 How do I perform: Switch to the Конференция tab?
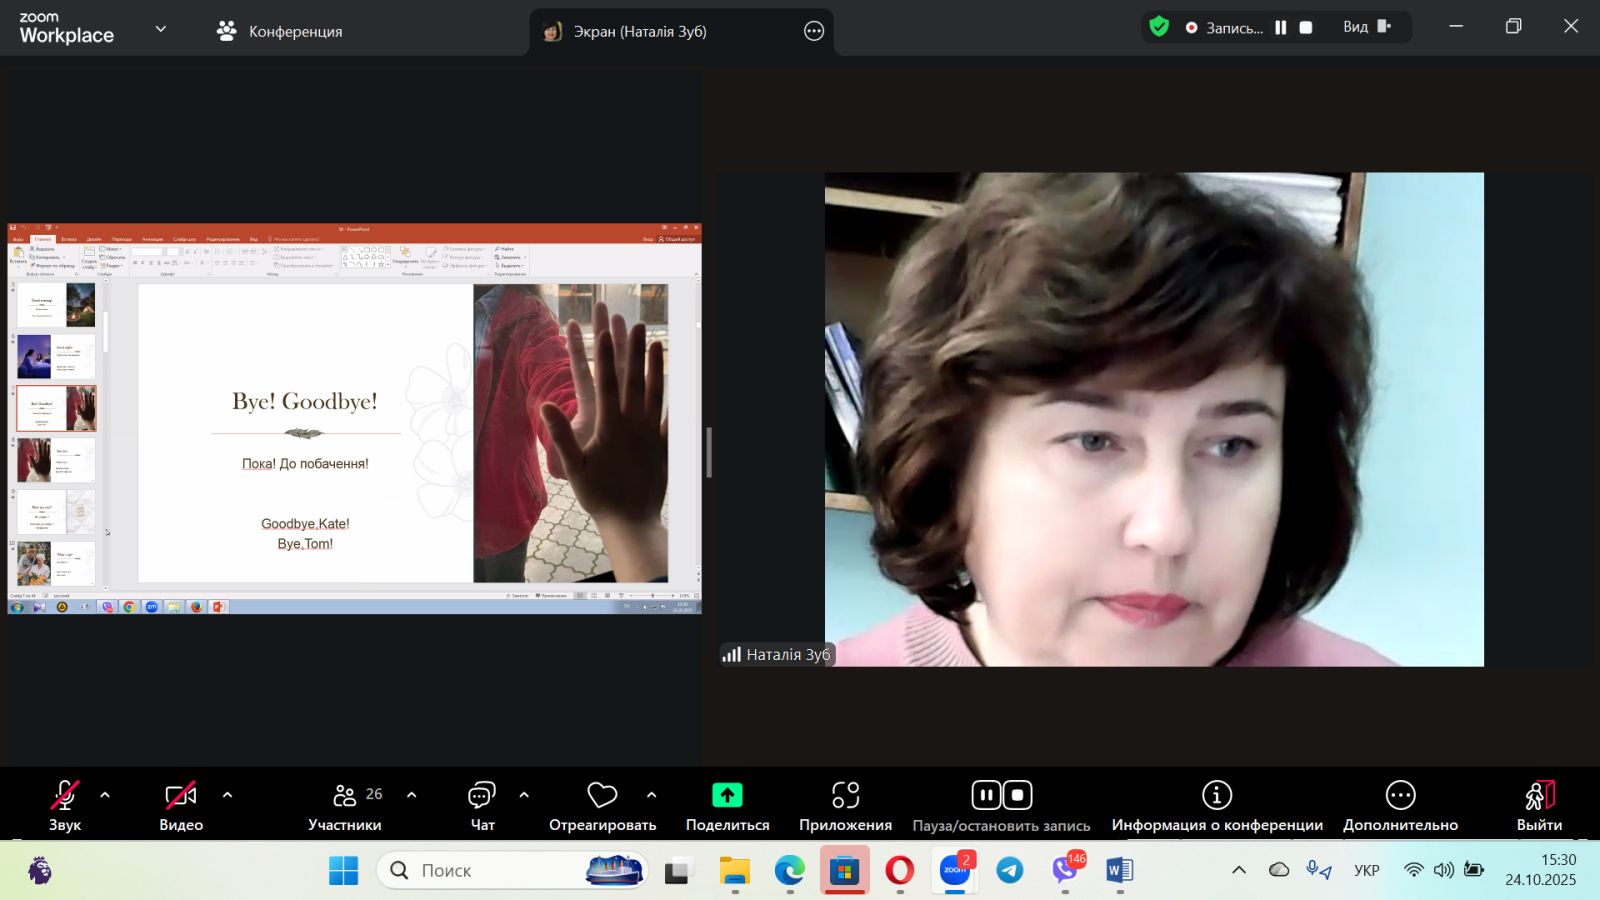pyautogui.click(x=280, y=31)
